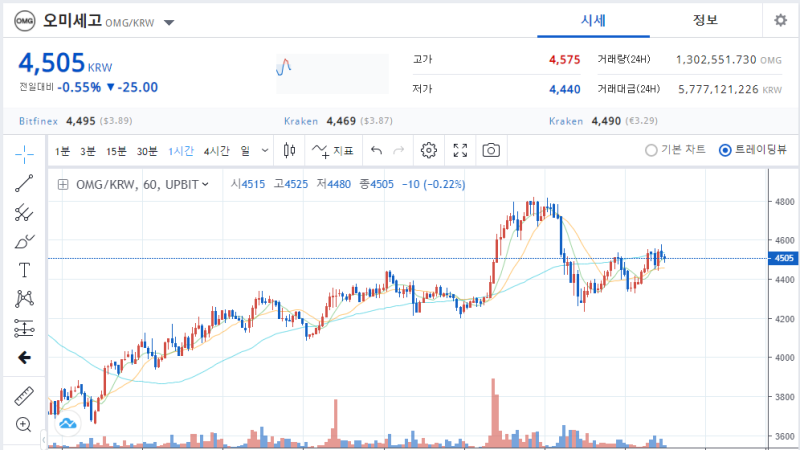Set chart interval to 1시간

click(181, 151)
